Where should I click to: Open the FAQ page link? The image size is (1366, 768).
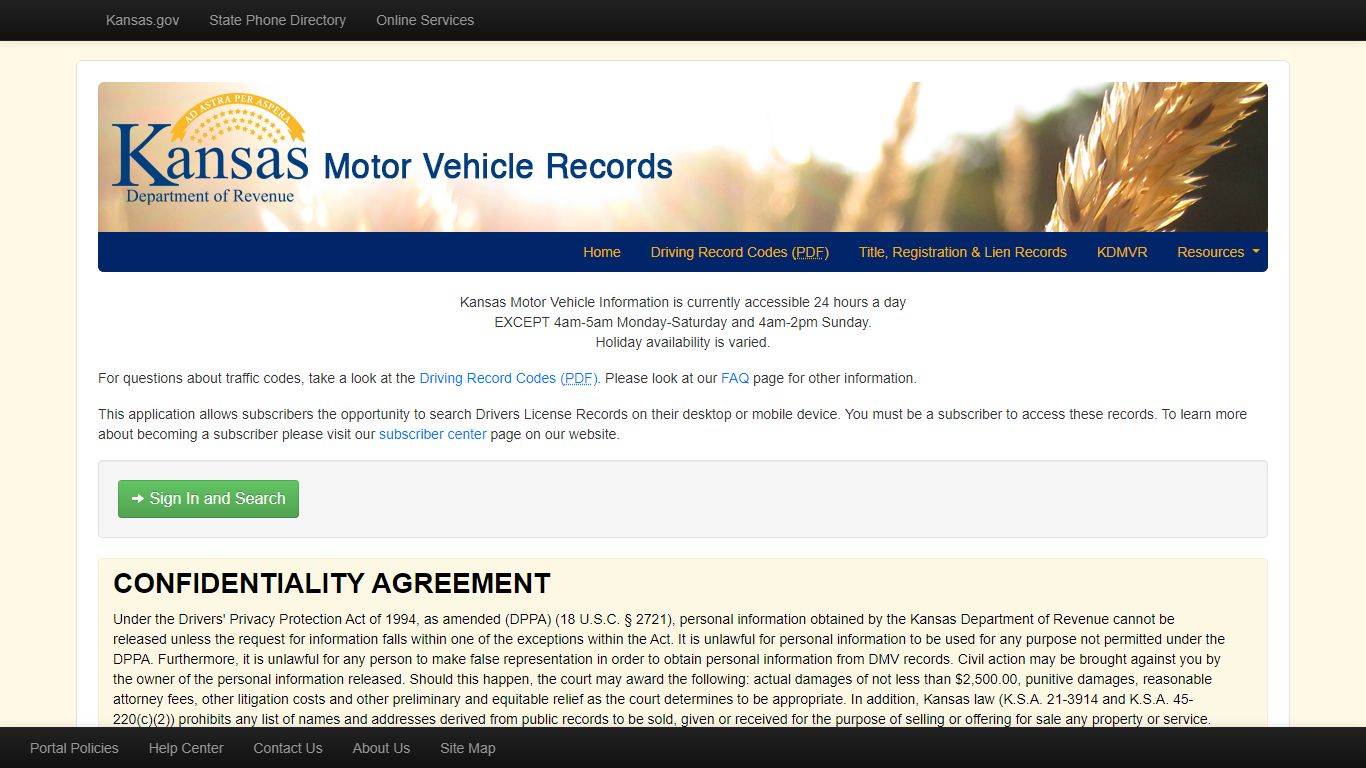coord(735,378)
